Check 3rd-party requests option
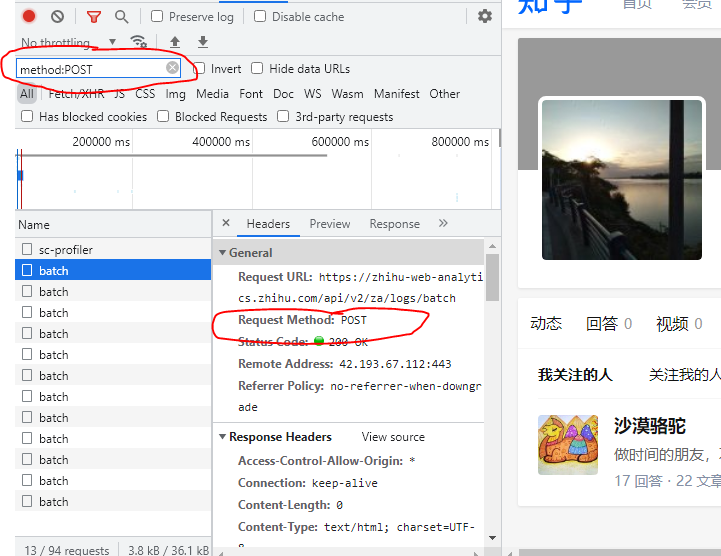Viewport: 721px width, 556px height. pyautogui.click(x=283, y=116)
